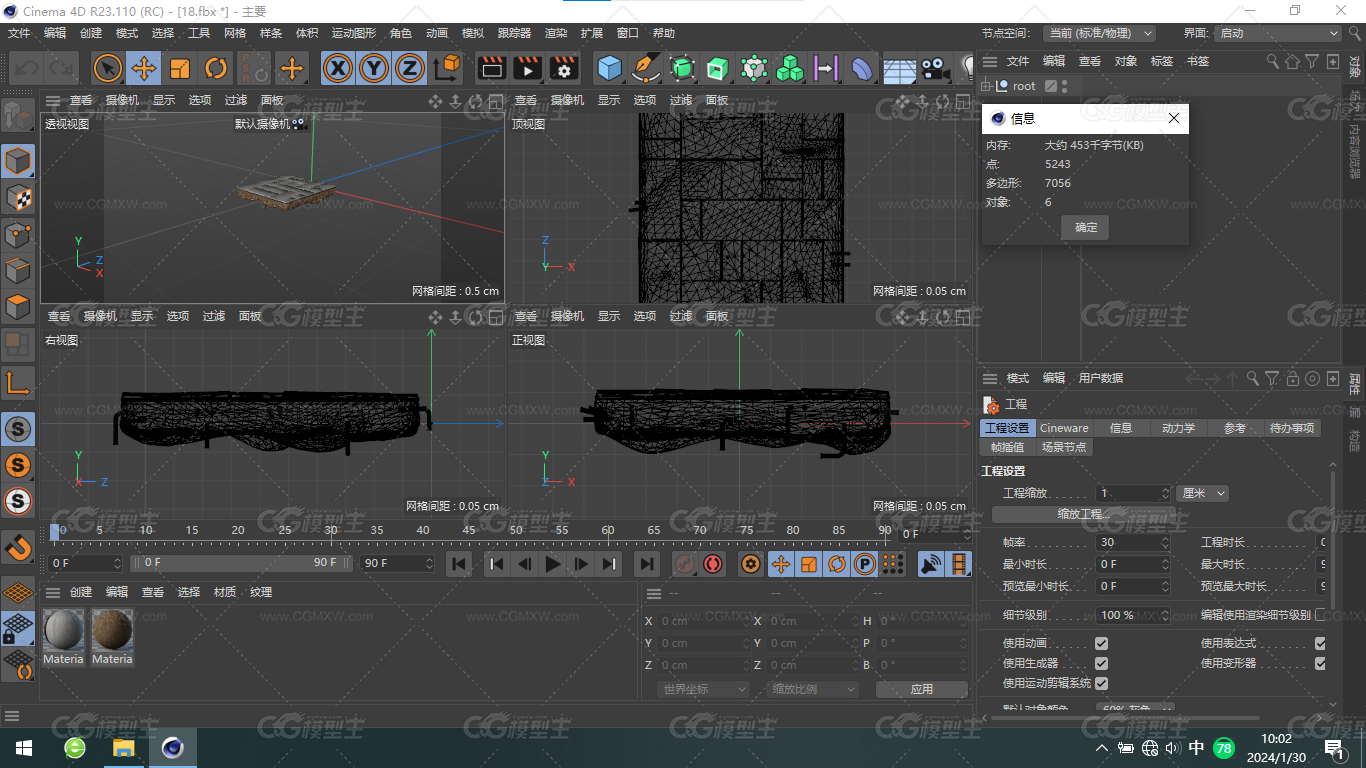Activate the Rotate tool in top toolbar
This screenshot has width=1366, height=768.
coord(216,68)
